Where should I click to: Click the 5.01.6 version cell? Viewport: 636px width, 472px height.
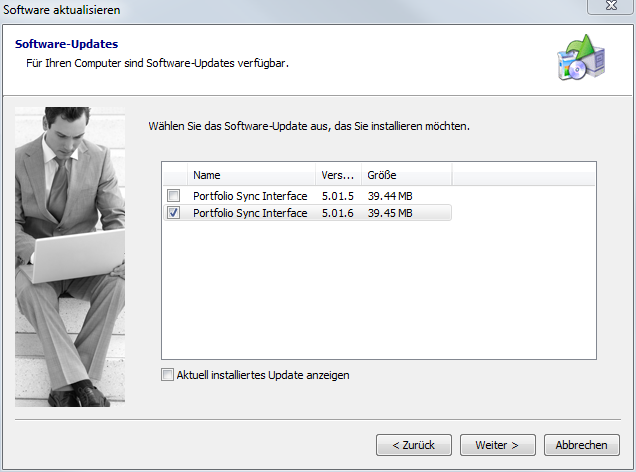[x=337, y=213]
